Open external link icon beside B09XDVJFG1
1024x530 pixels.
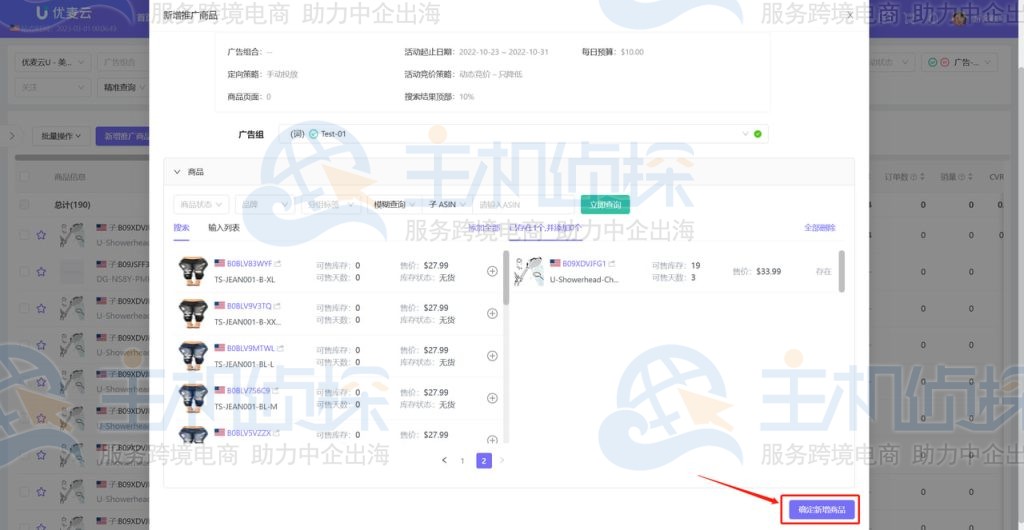(x=612, y=264)
